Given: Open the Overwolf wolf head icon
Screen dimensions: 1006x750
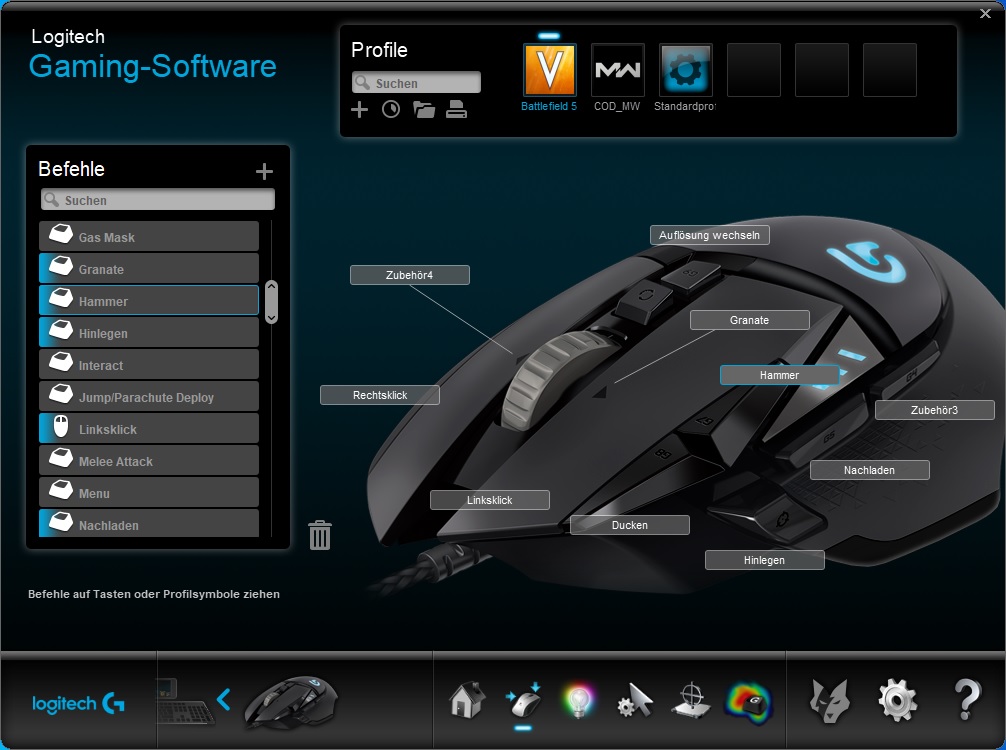Looking at the screenshot, I should point(830,701).
